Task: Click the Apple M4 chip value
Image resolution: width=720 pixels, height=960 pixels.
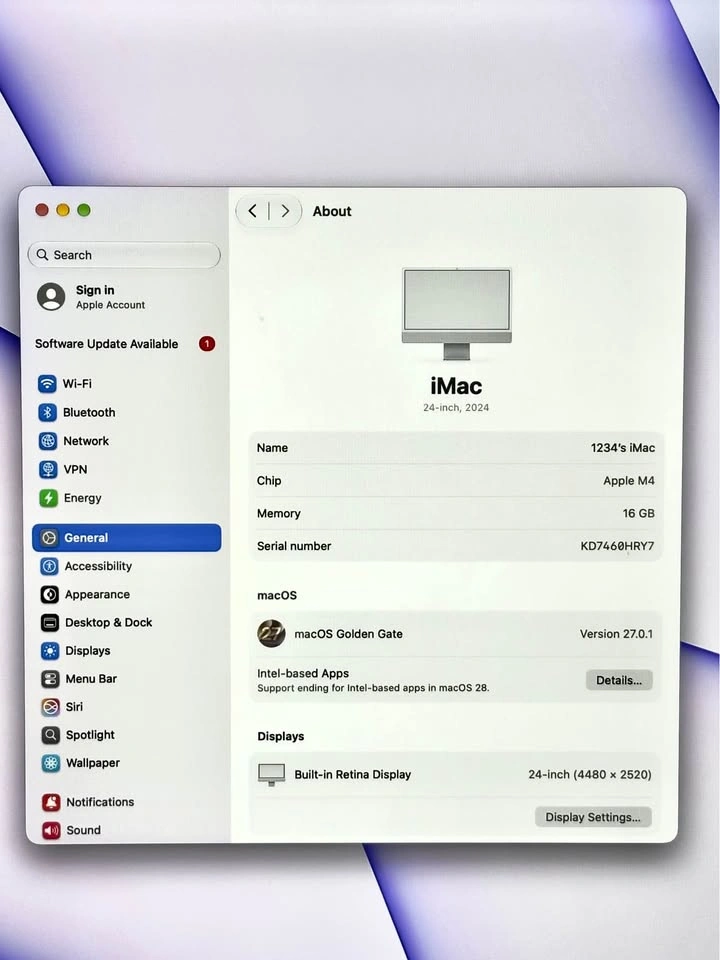Action: coord(629,481)
